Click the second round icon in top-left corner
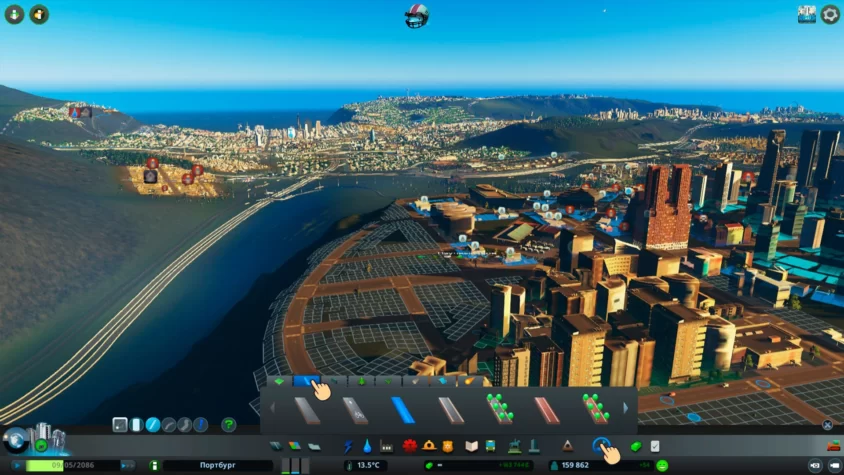 click(x=39, y=15)
